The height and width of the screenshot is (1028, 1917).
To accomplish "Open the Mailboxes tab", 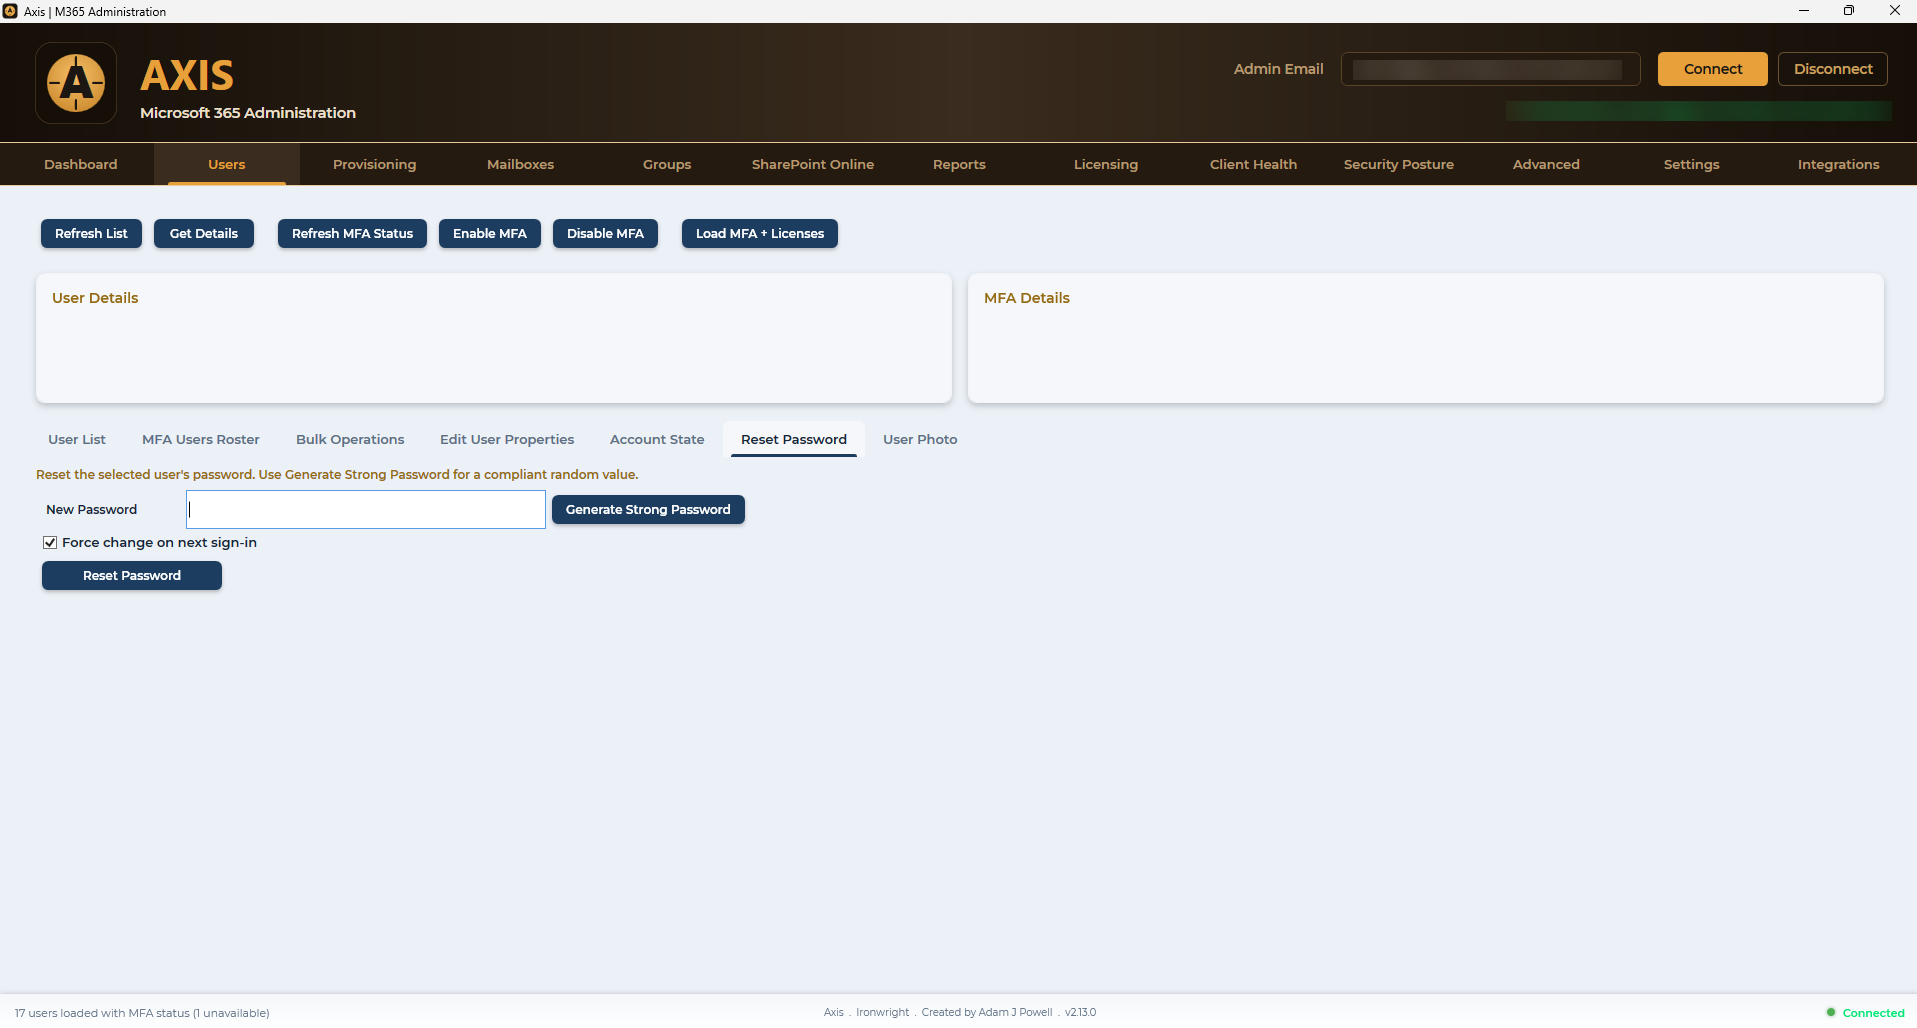I will 520,164.
